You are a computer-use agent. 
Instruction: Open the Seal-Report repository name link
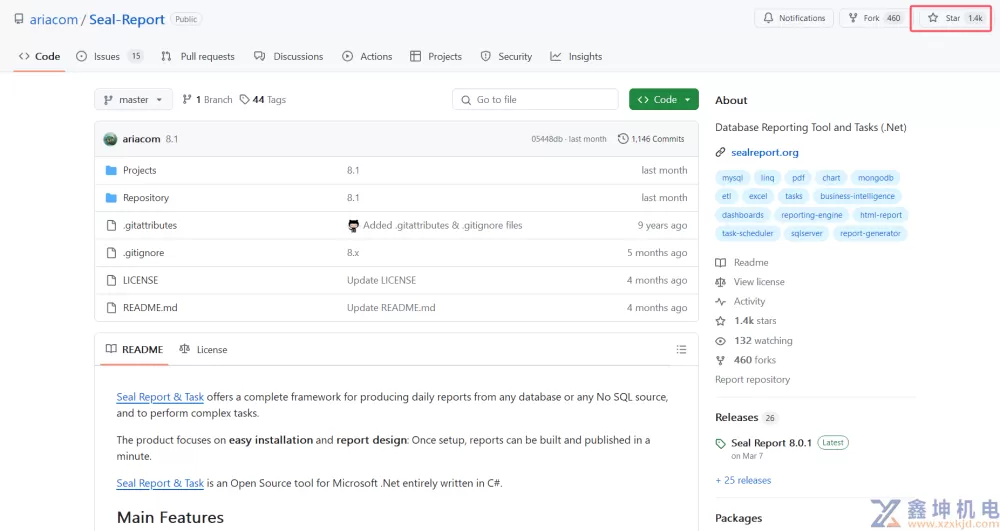(127, 20)
